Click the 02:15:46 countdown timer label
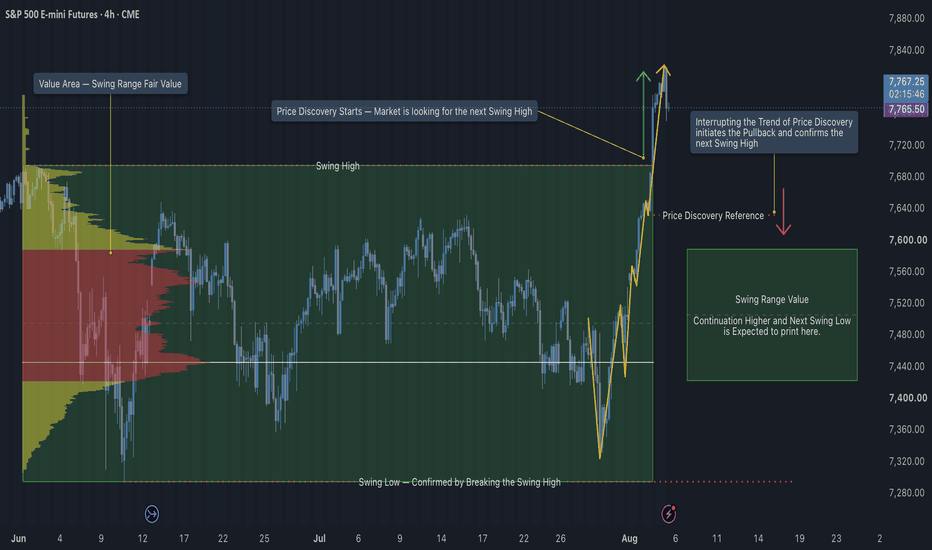The height and width of the screenshot is (550, 932). [x=906, y=94]
